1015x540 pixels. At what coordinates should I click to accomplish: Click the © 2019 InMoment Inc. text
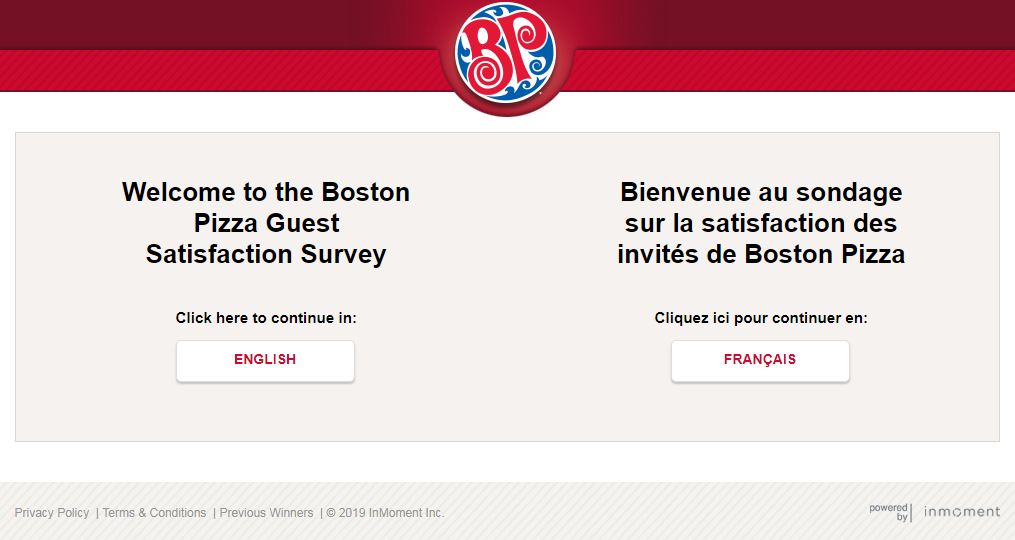385,513
